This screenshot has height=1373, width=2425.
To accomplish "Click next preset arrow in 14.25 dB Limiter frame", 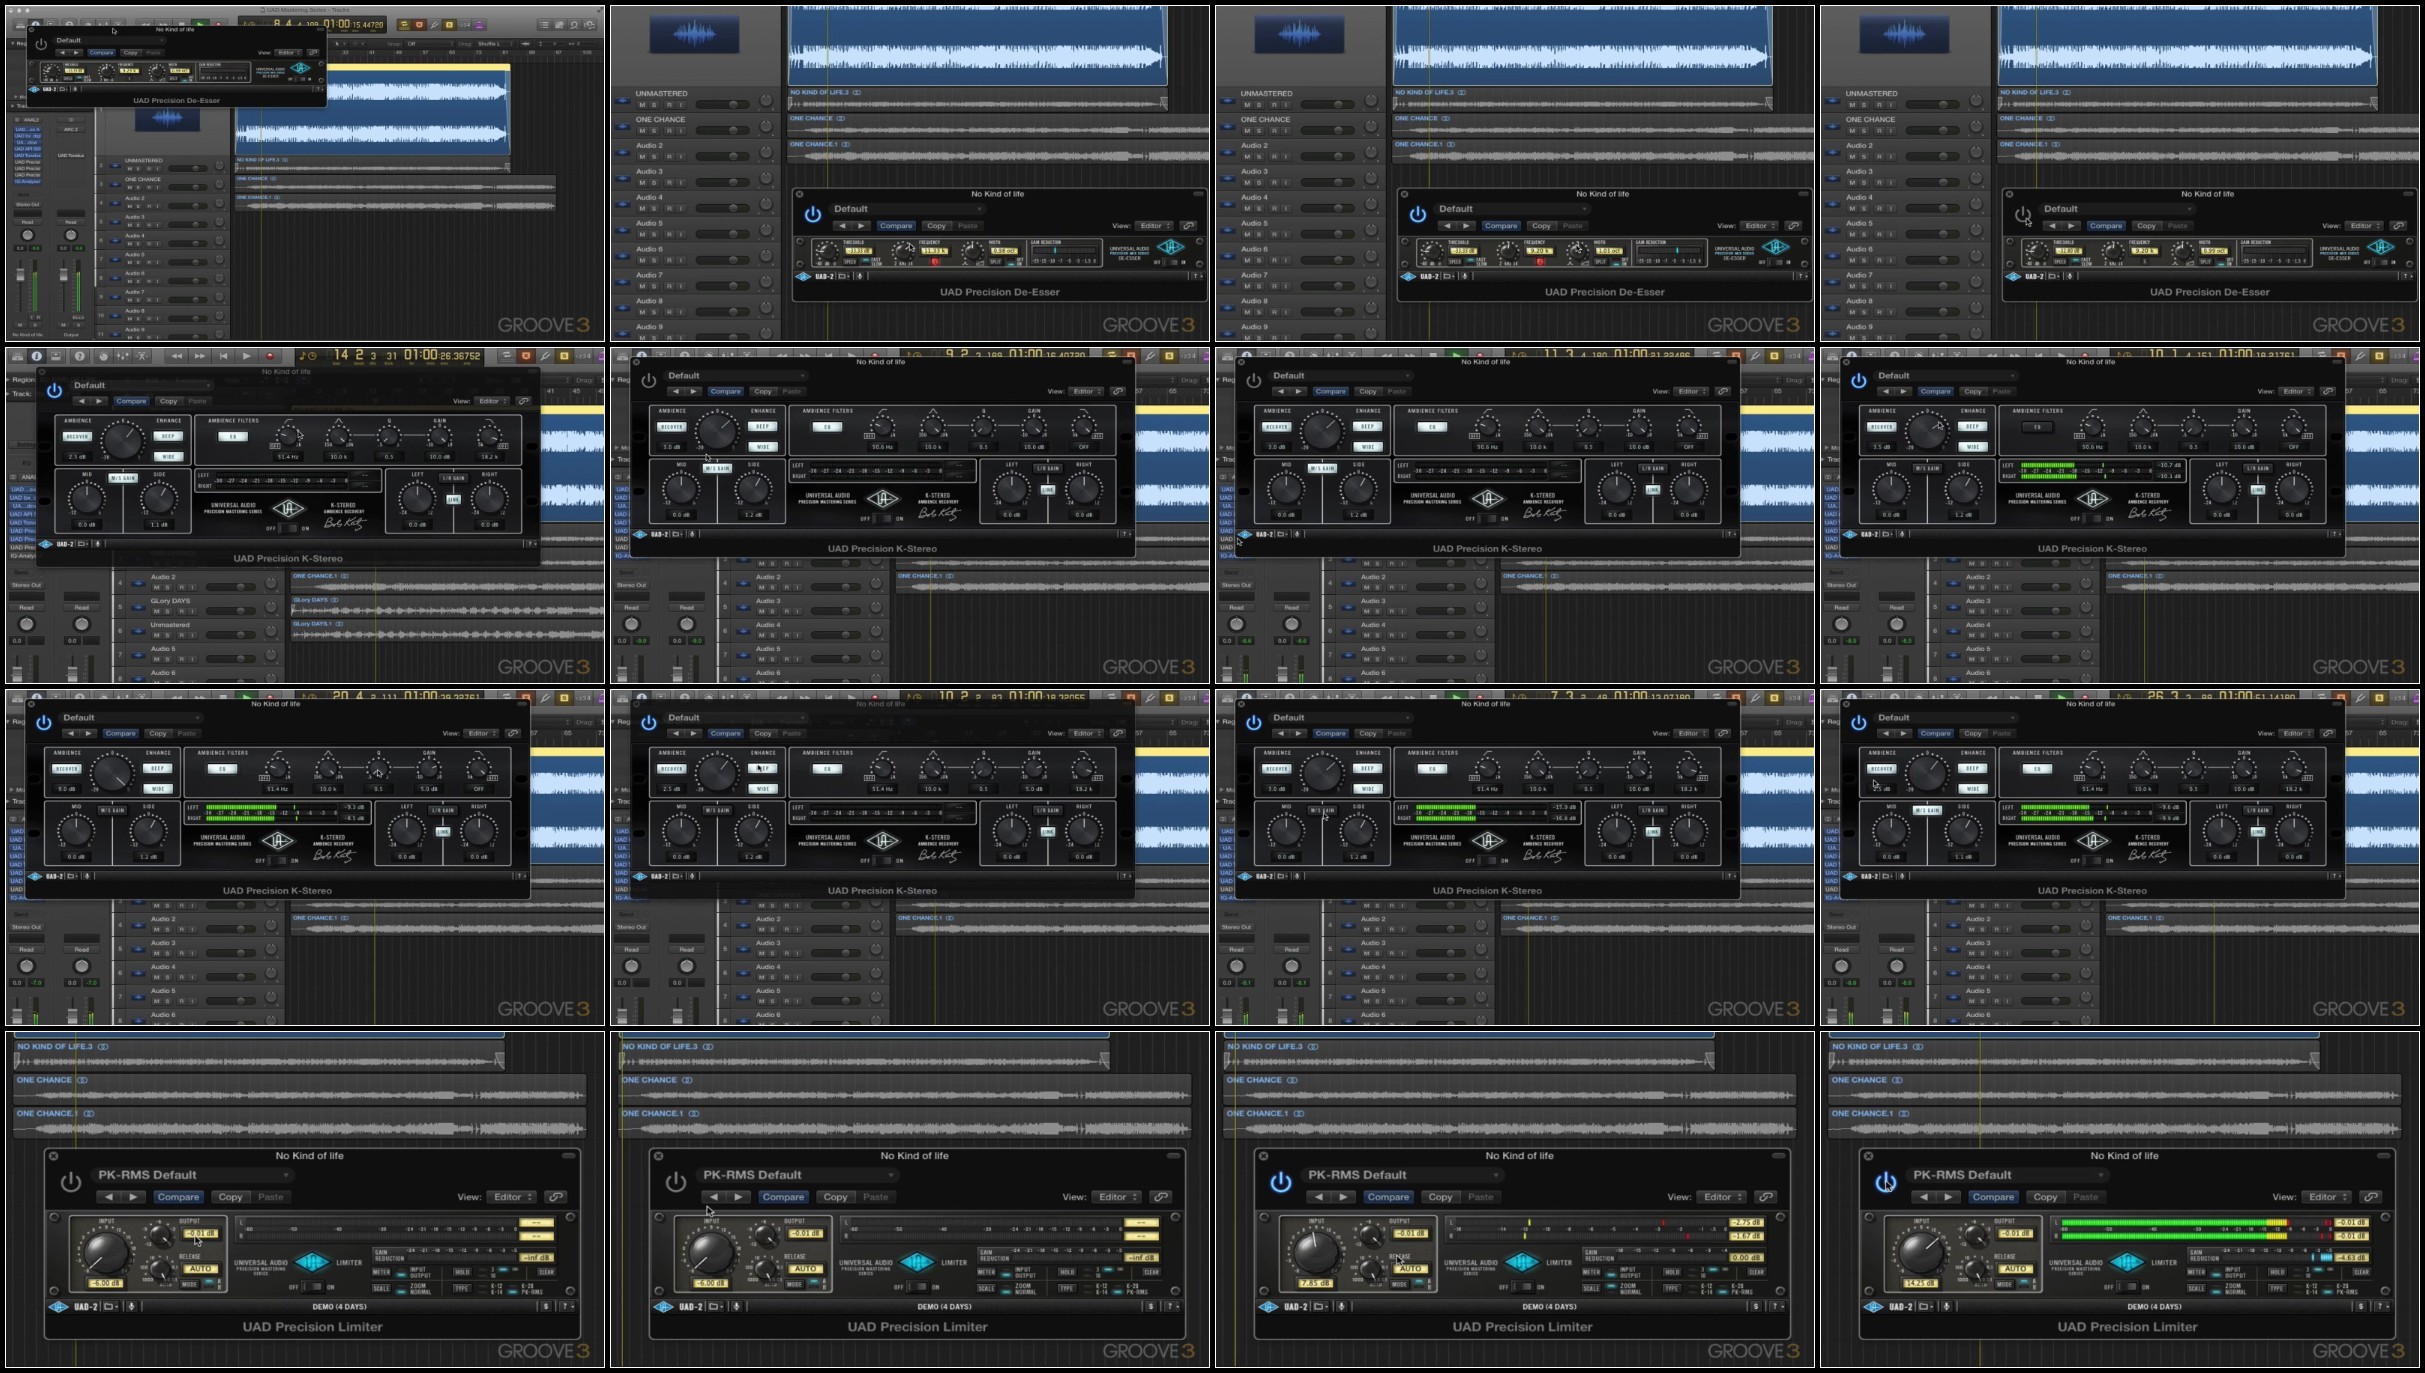I will (1948, 1197).
